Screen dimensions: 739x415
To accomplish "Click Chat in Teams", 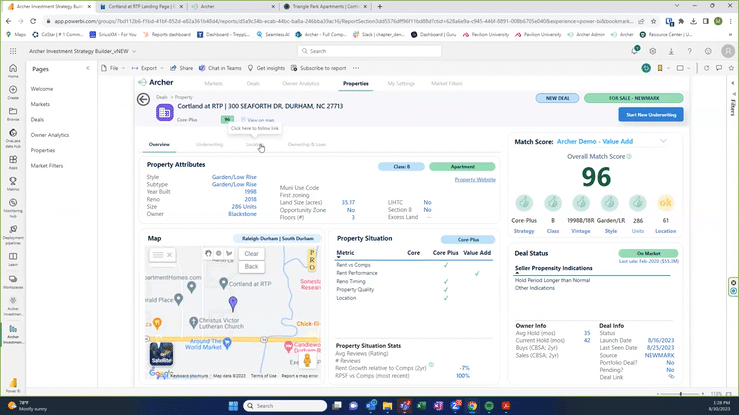I will 220,68.
